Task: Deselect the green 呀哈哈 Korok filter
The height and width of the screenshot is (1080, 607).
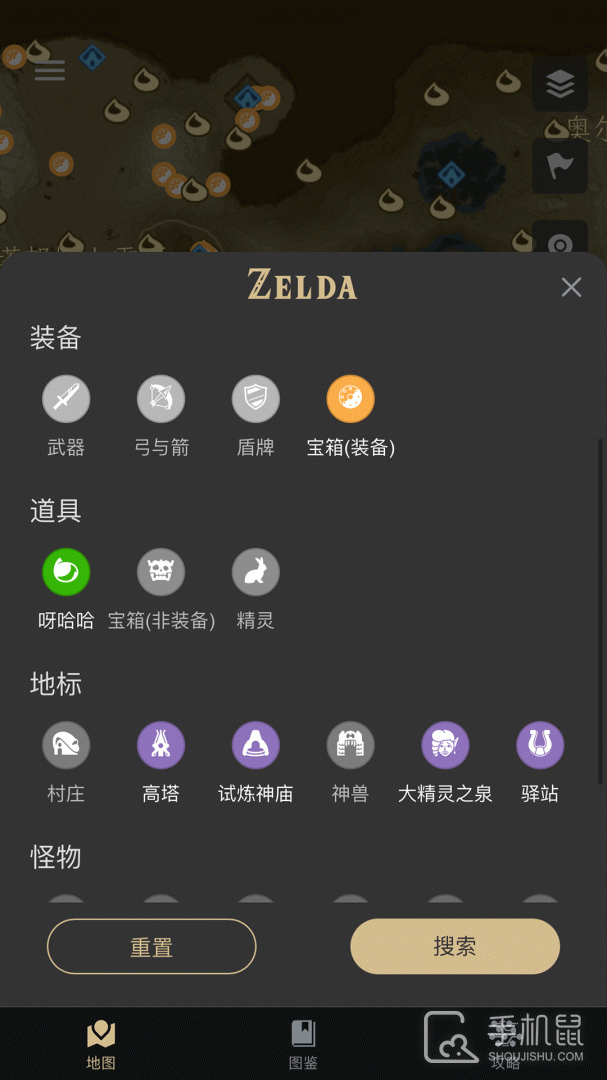Action: [66, 573]
